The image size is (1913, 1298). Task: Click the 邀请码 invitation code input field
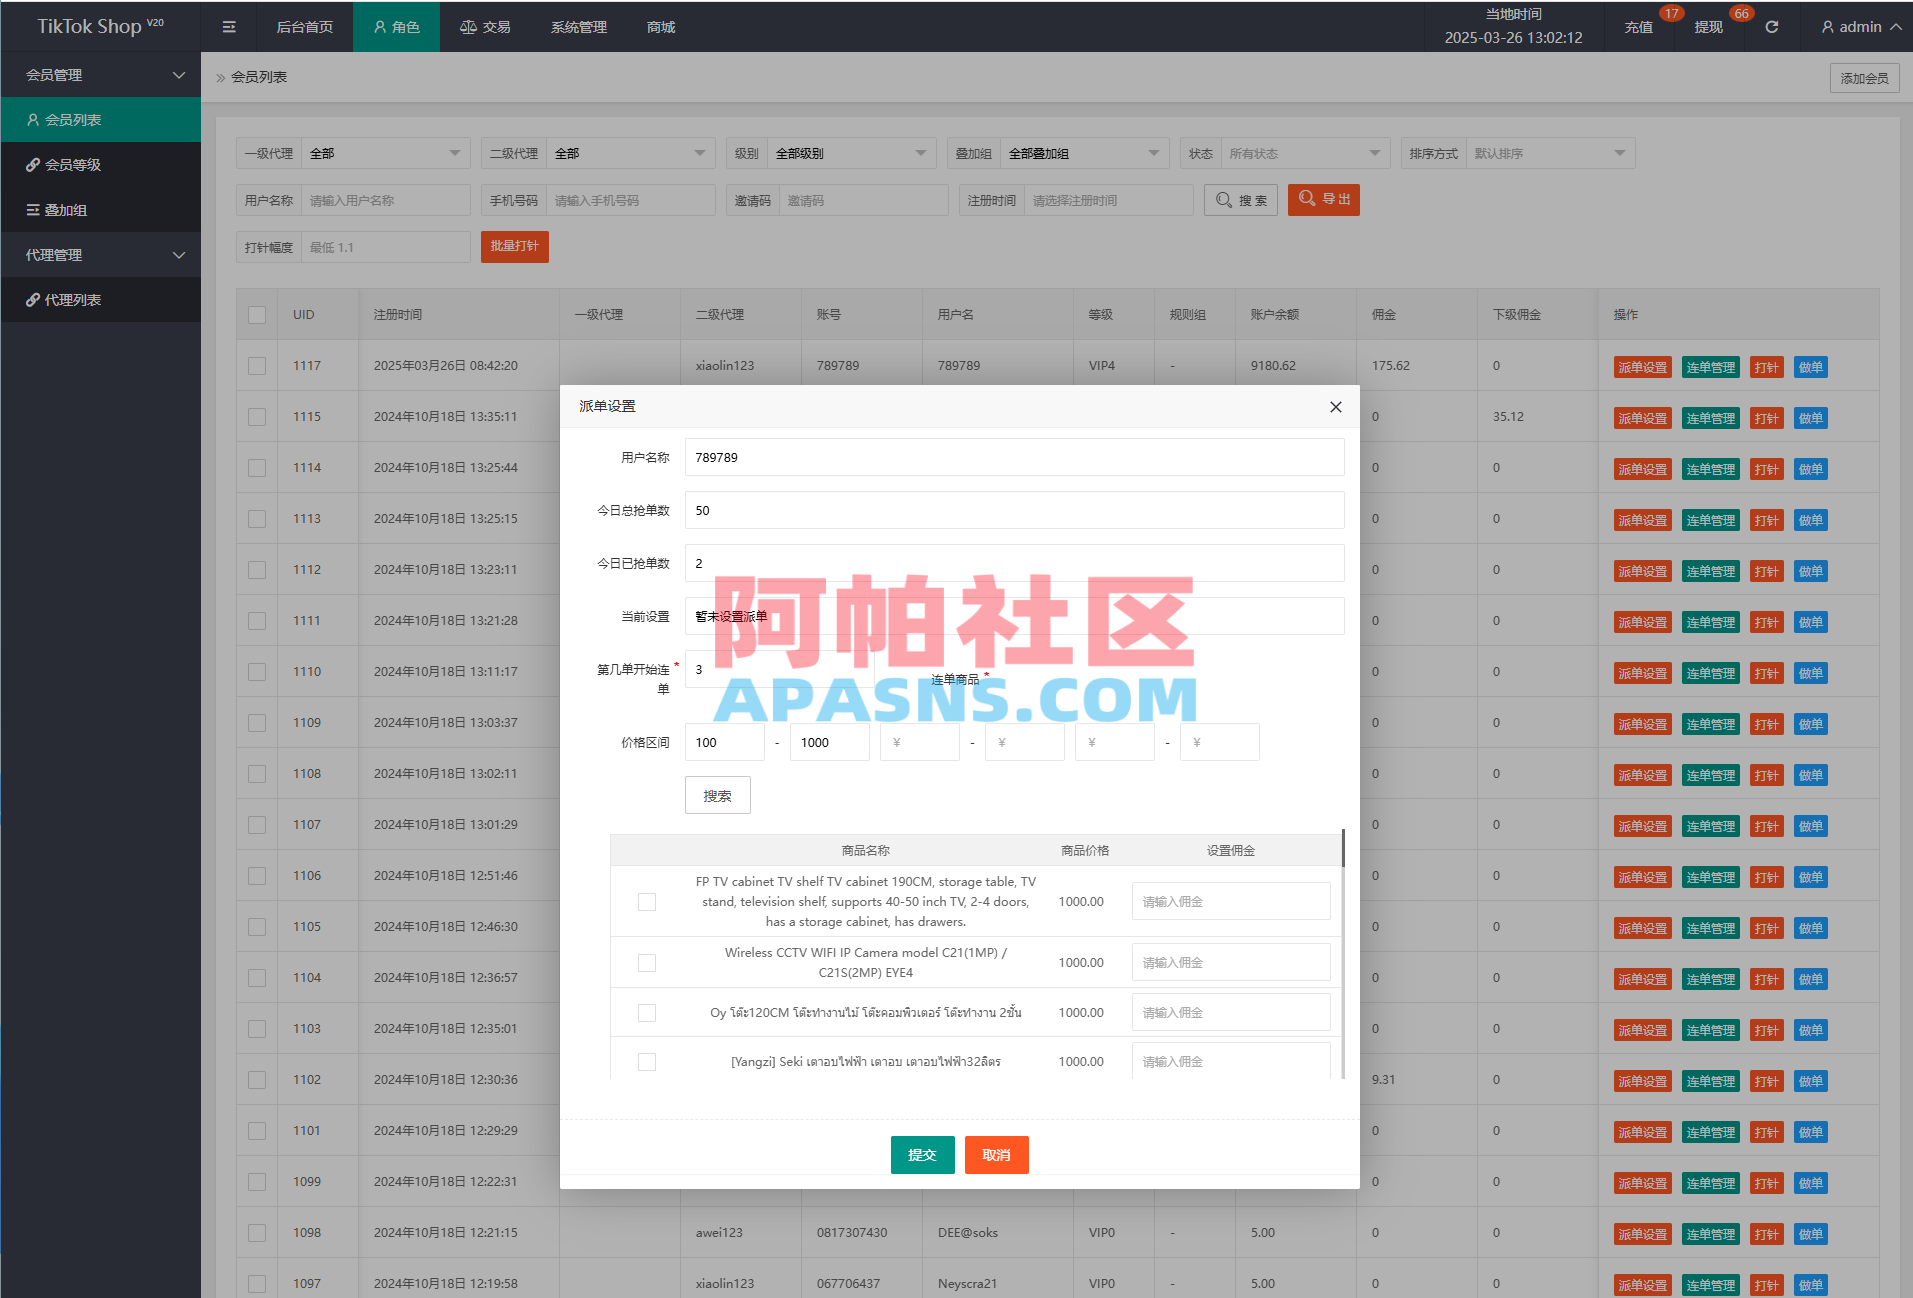[863, 199]
